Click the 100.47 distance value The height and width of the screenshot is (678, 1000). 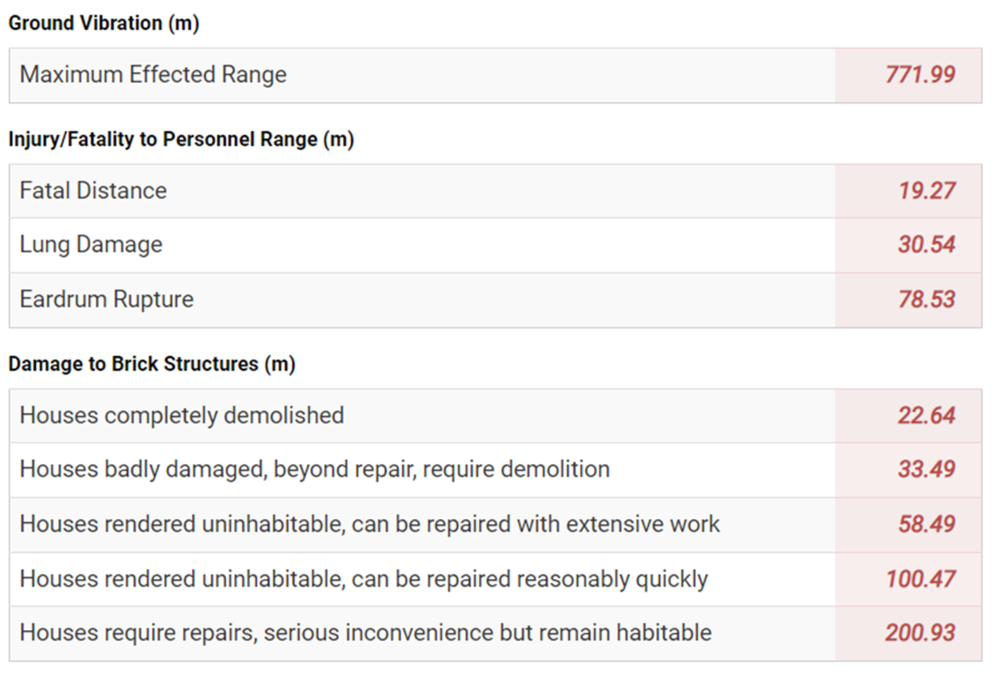tap(920, 578)
